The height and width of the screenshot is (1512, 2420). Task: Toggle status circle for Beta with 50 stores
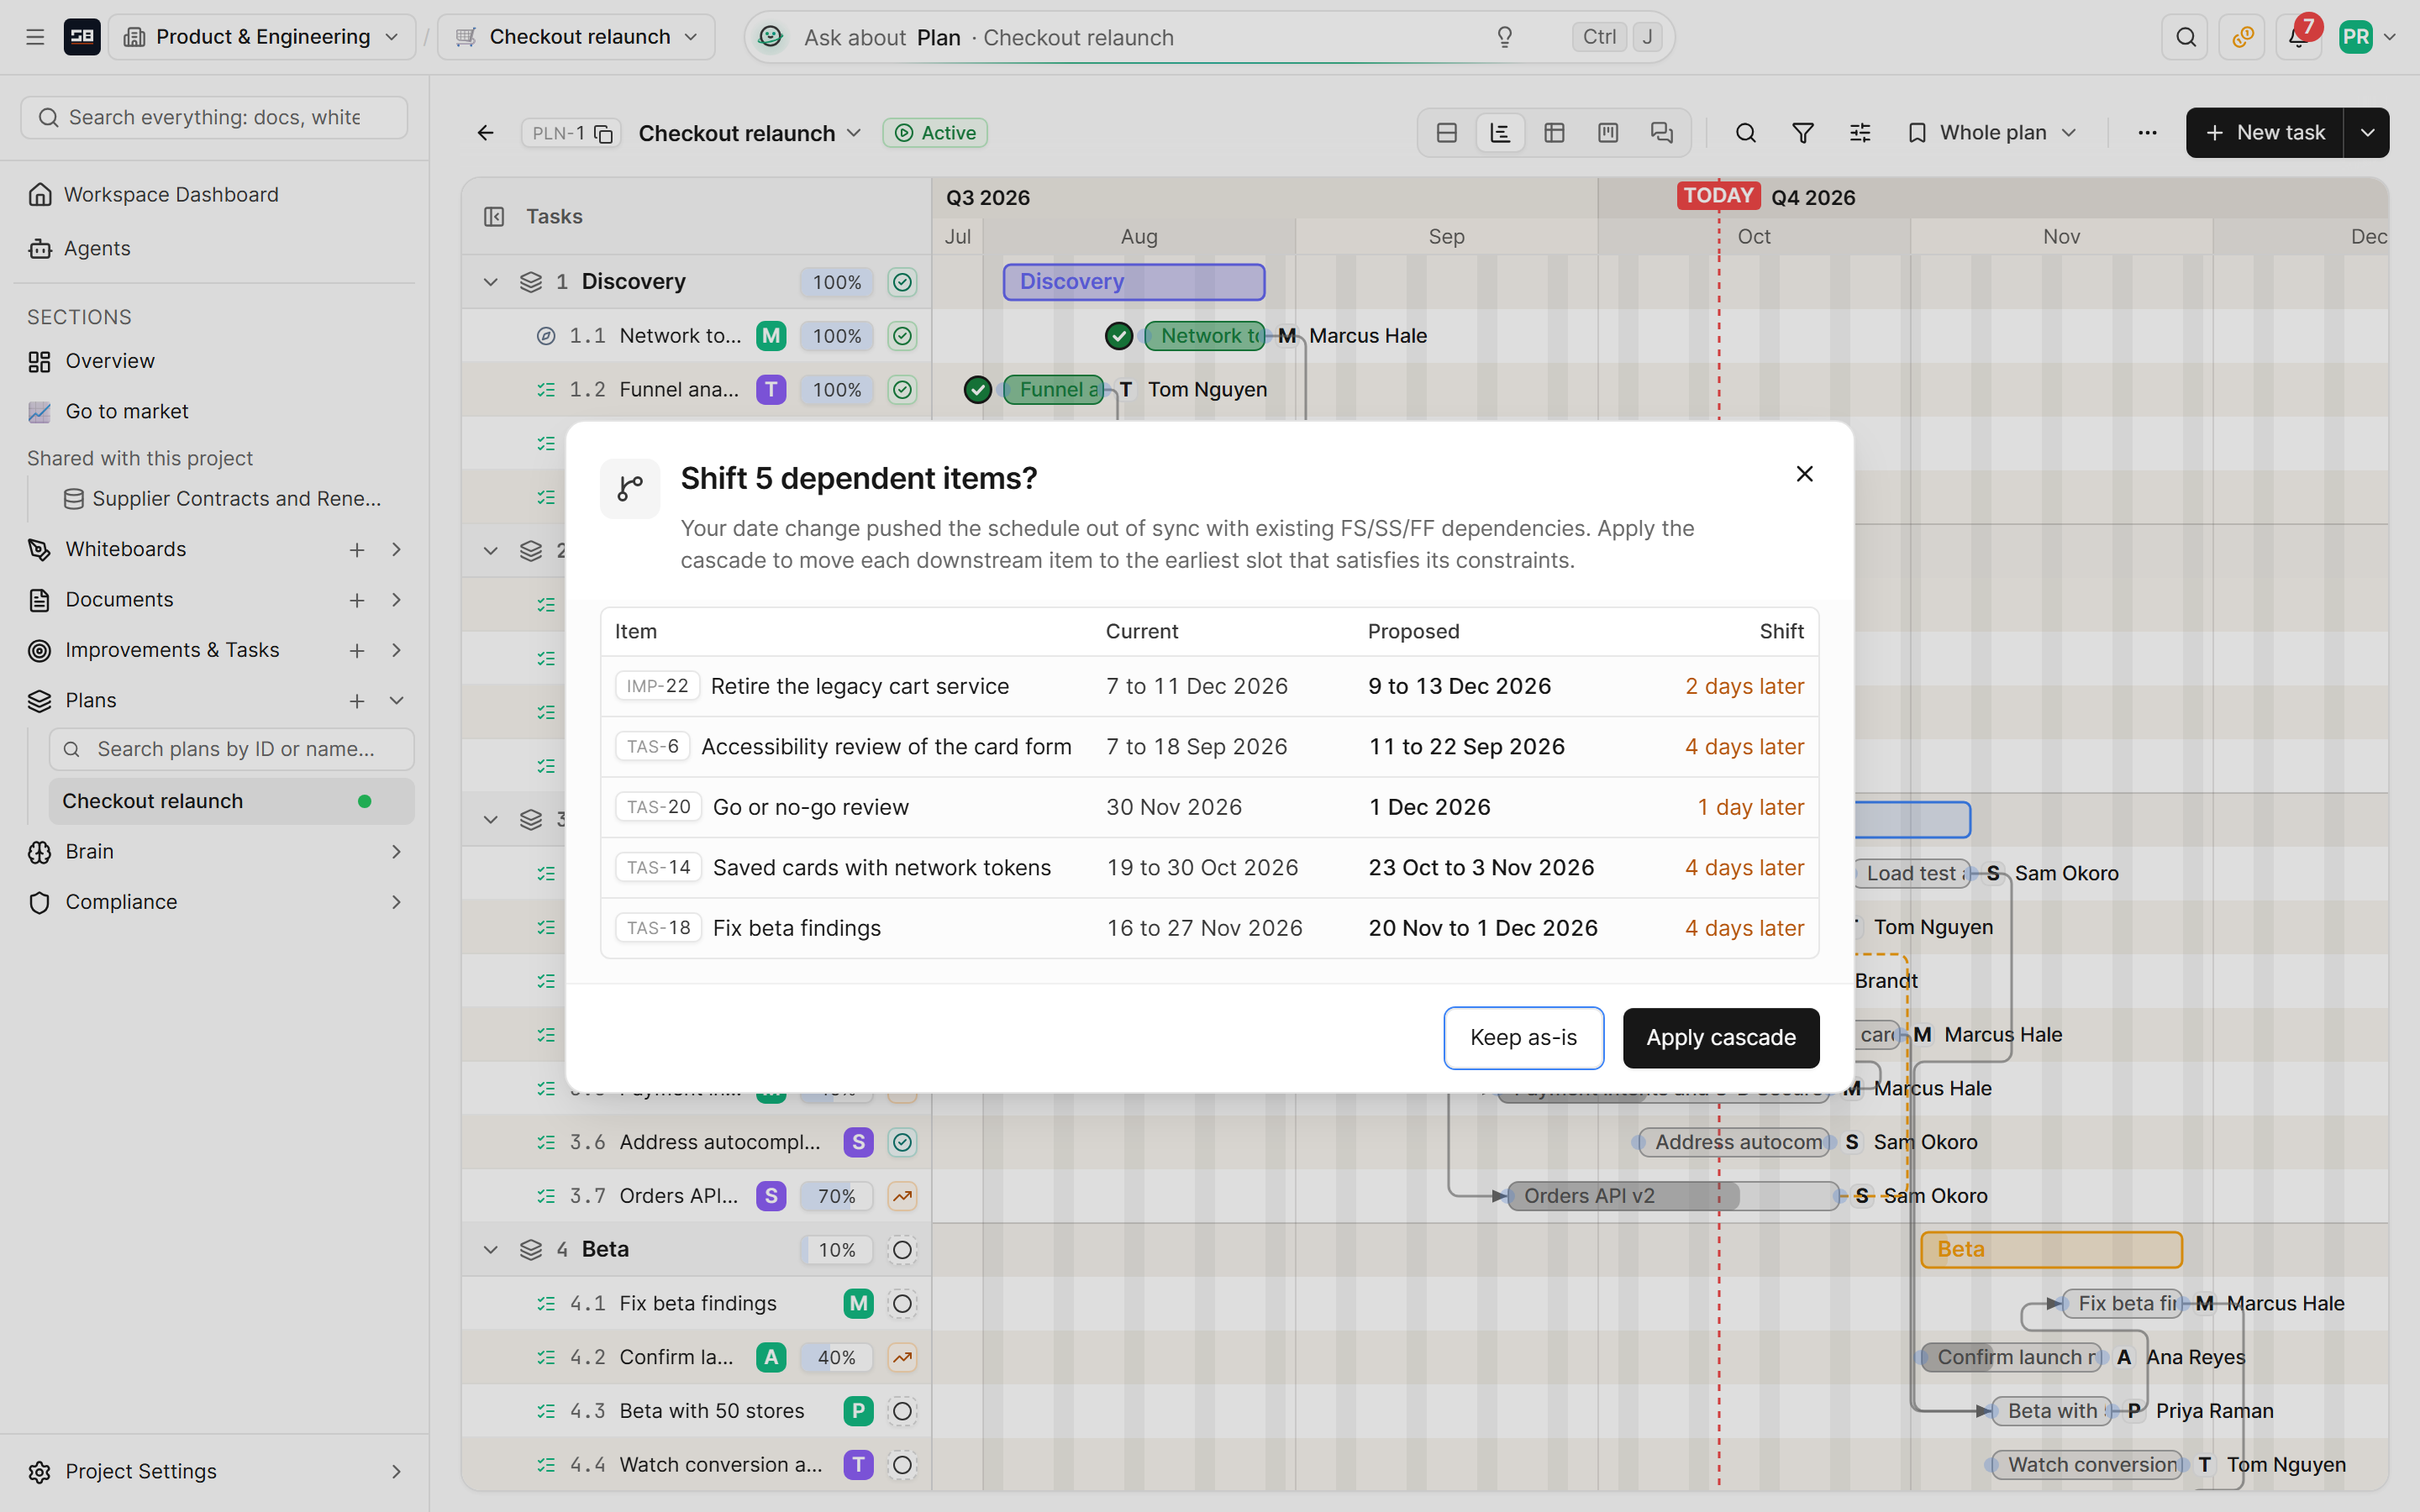pyautogui.click(x=902, y=1411)
